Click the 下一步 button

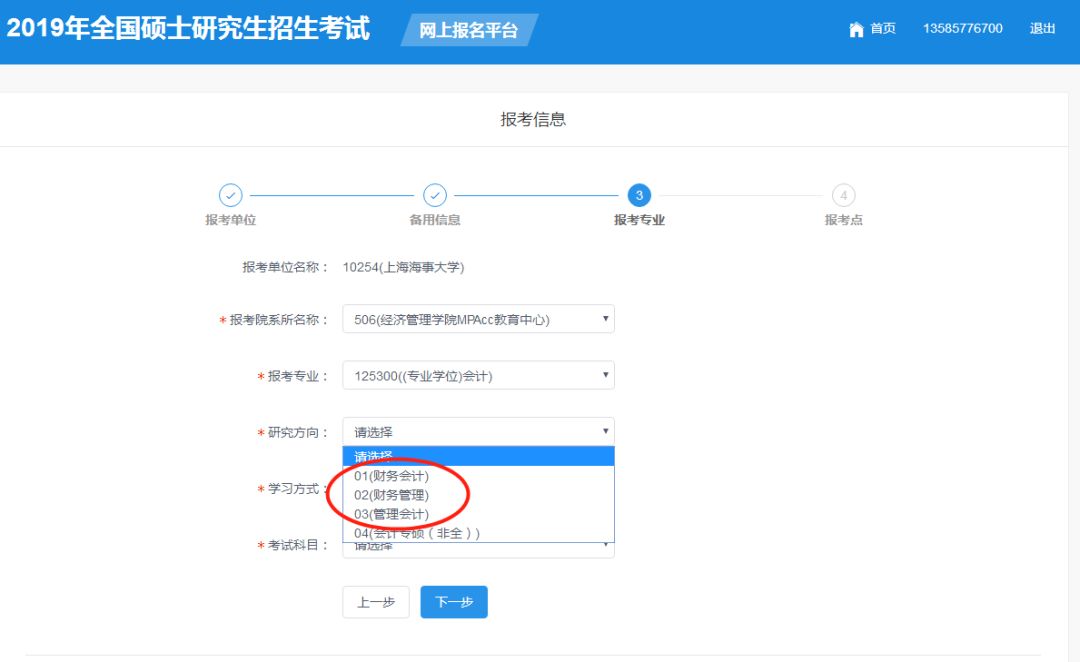click(454, 602)
